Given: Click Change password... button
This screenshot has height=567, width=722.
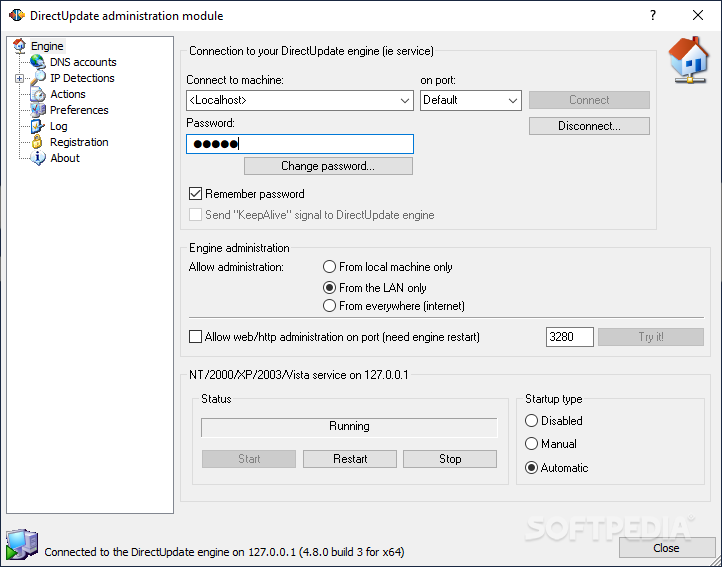Looking at the screenshot, I should (328, 166).
